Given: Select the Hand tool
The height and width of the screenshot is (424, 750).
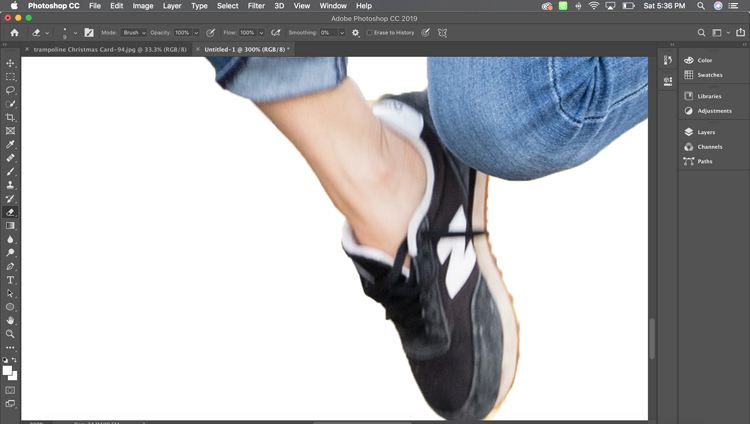Looking at the screenshot, I should click(10, 320).
